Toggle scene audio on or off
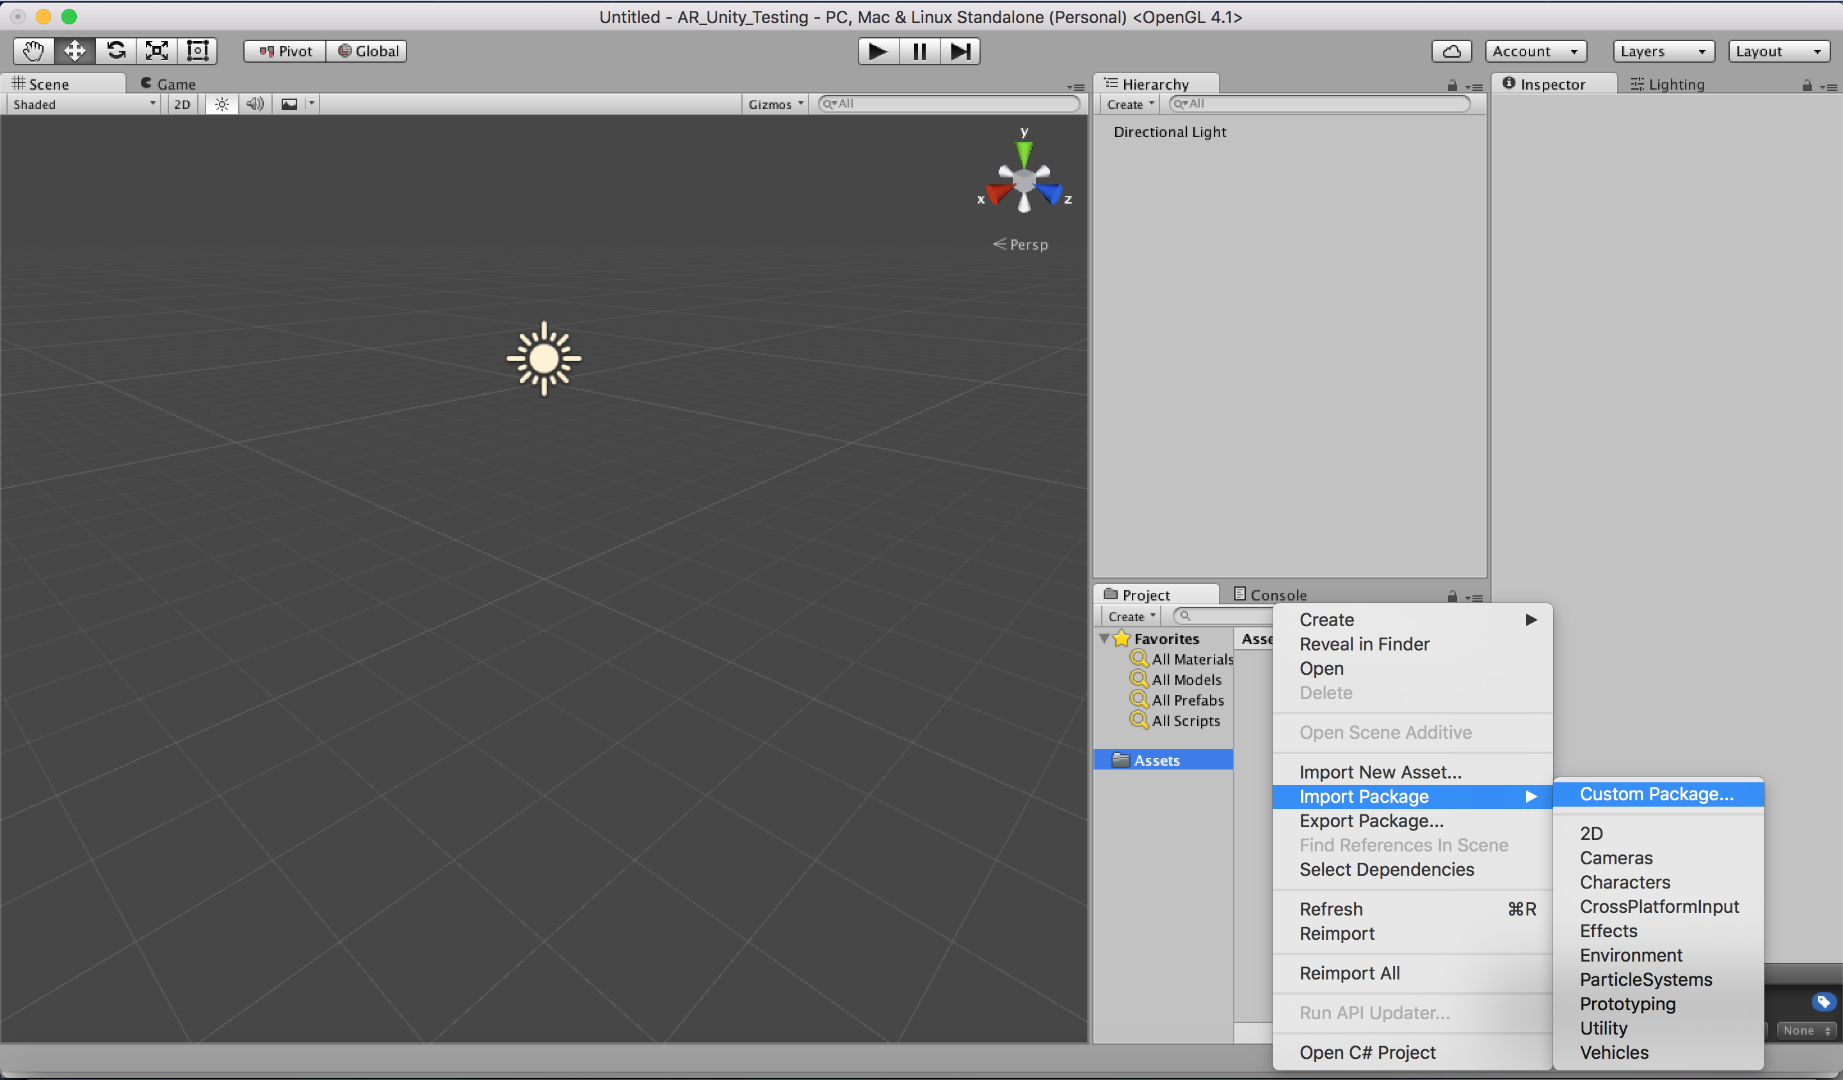Viewport: 1843px width, 1080px height. (x=254, y=104)
